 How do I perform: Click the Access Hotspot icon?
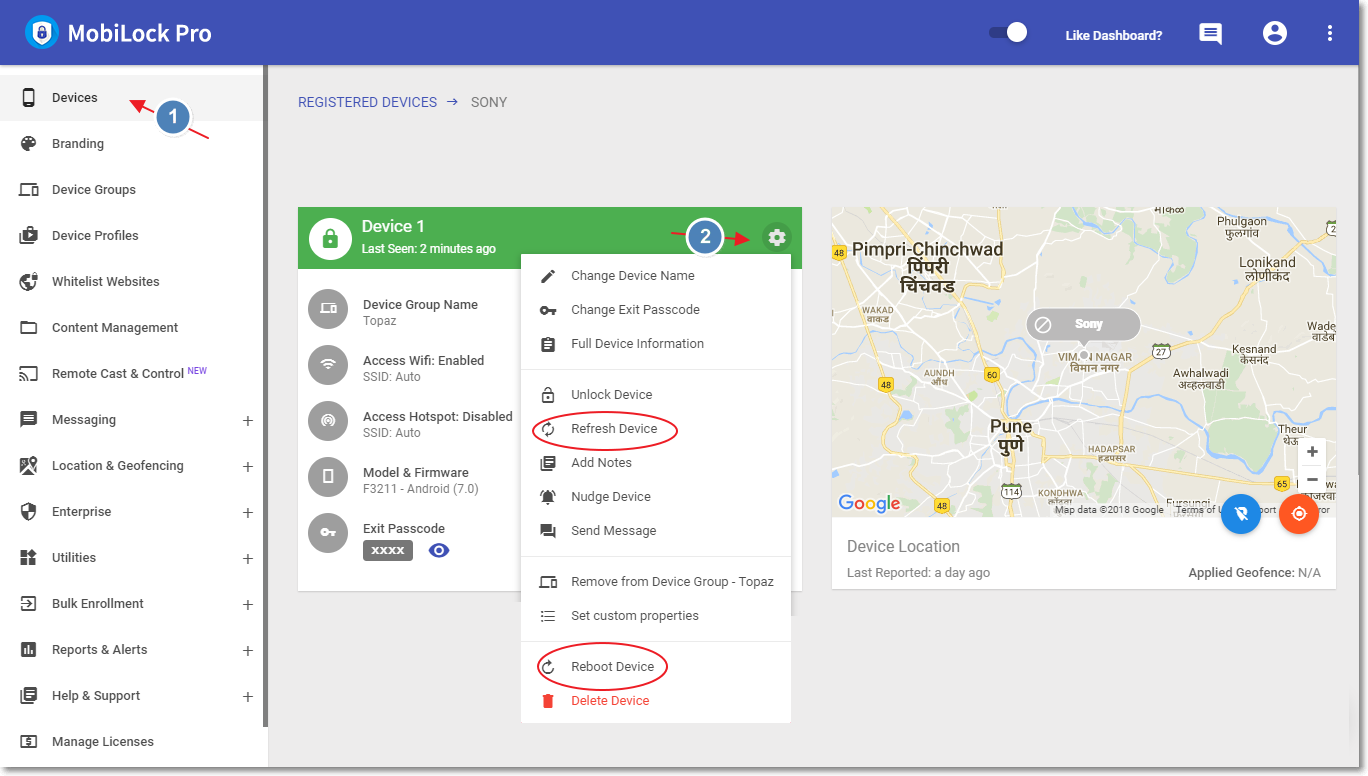(328, 421)
